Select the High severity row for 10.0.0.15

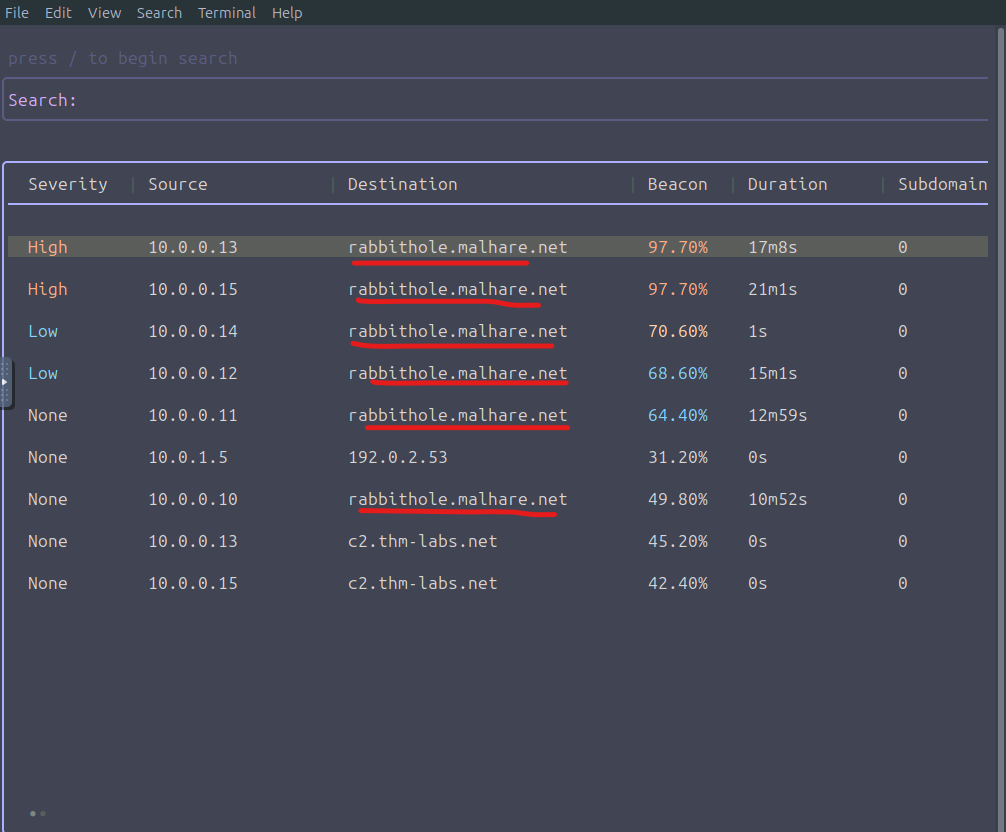(498, 289)
